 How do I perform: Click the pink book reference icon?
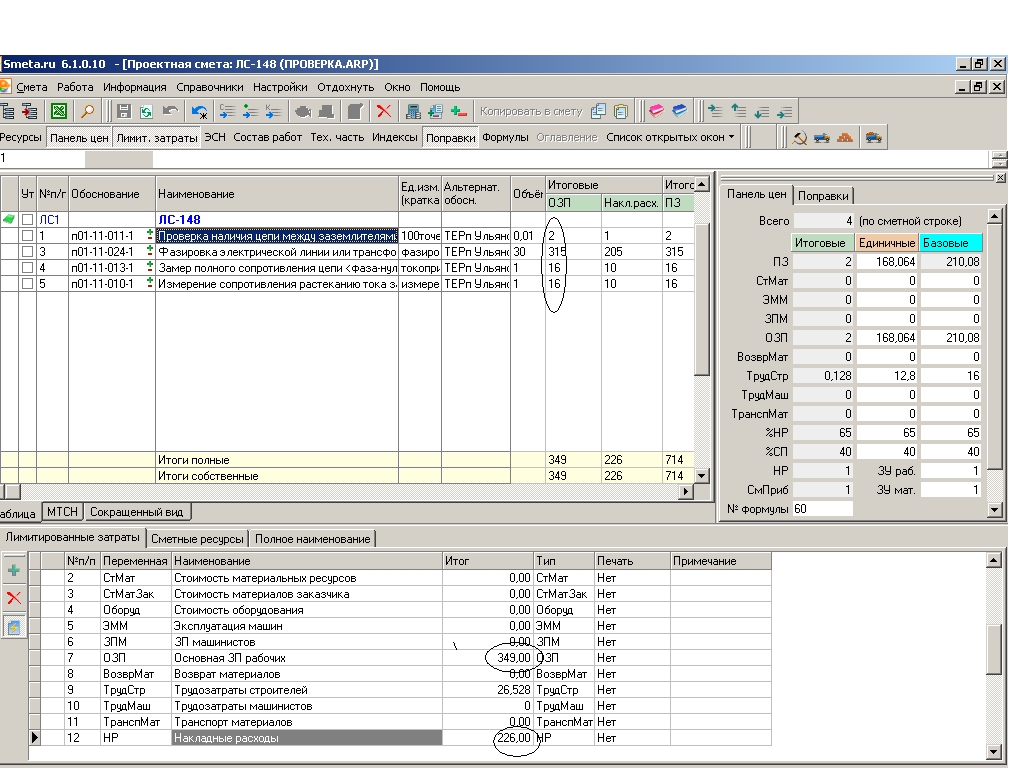click(x=656, y=112)
